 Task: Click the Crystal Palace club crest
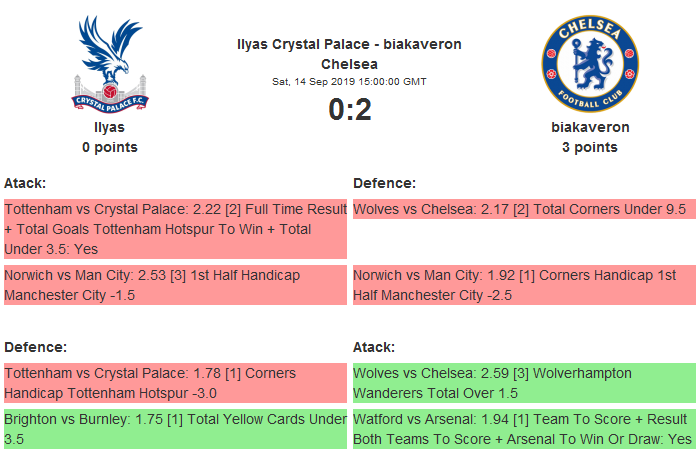110,64
